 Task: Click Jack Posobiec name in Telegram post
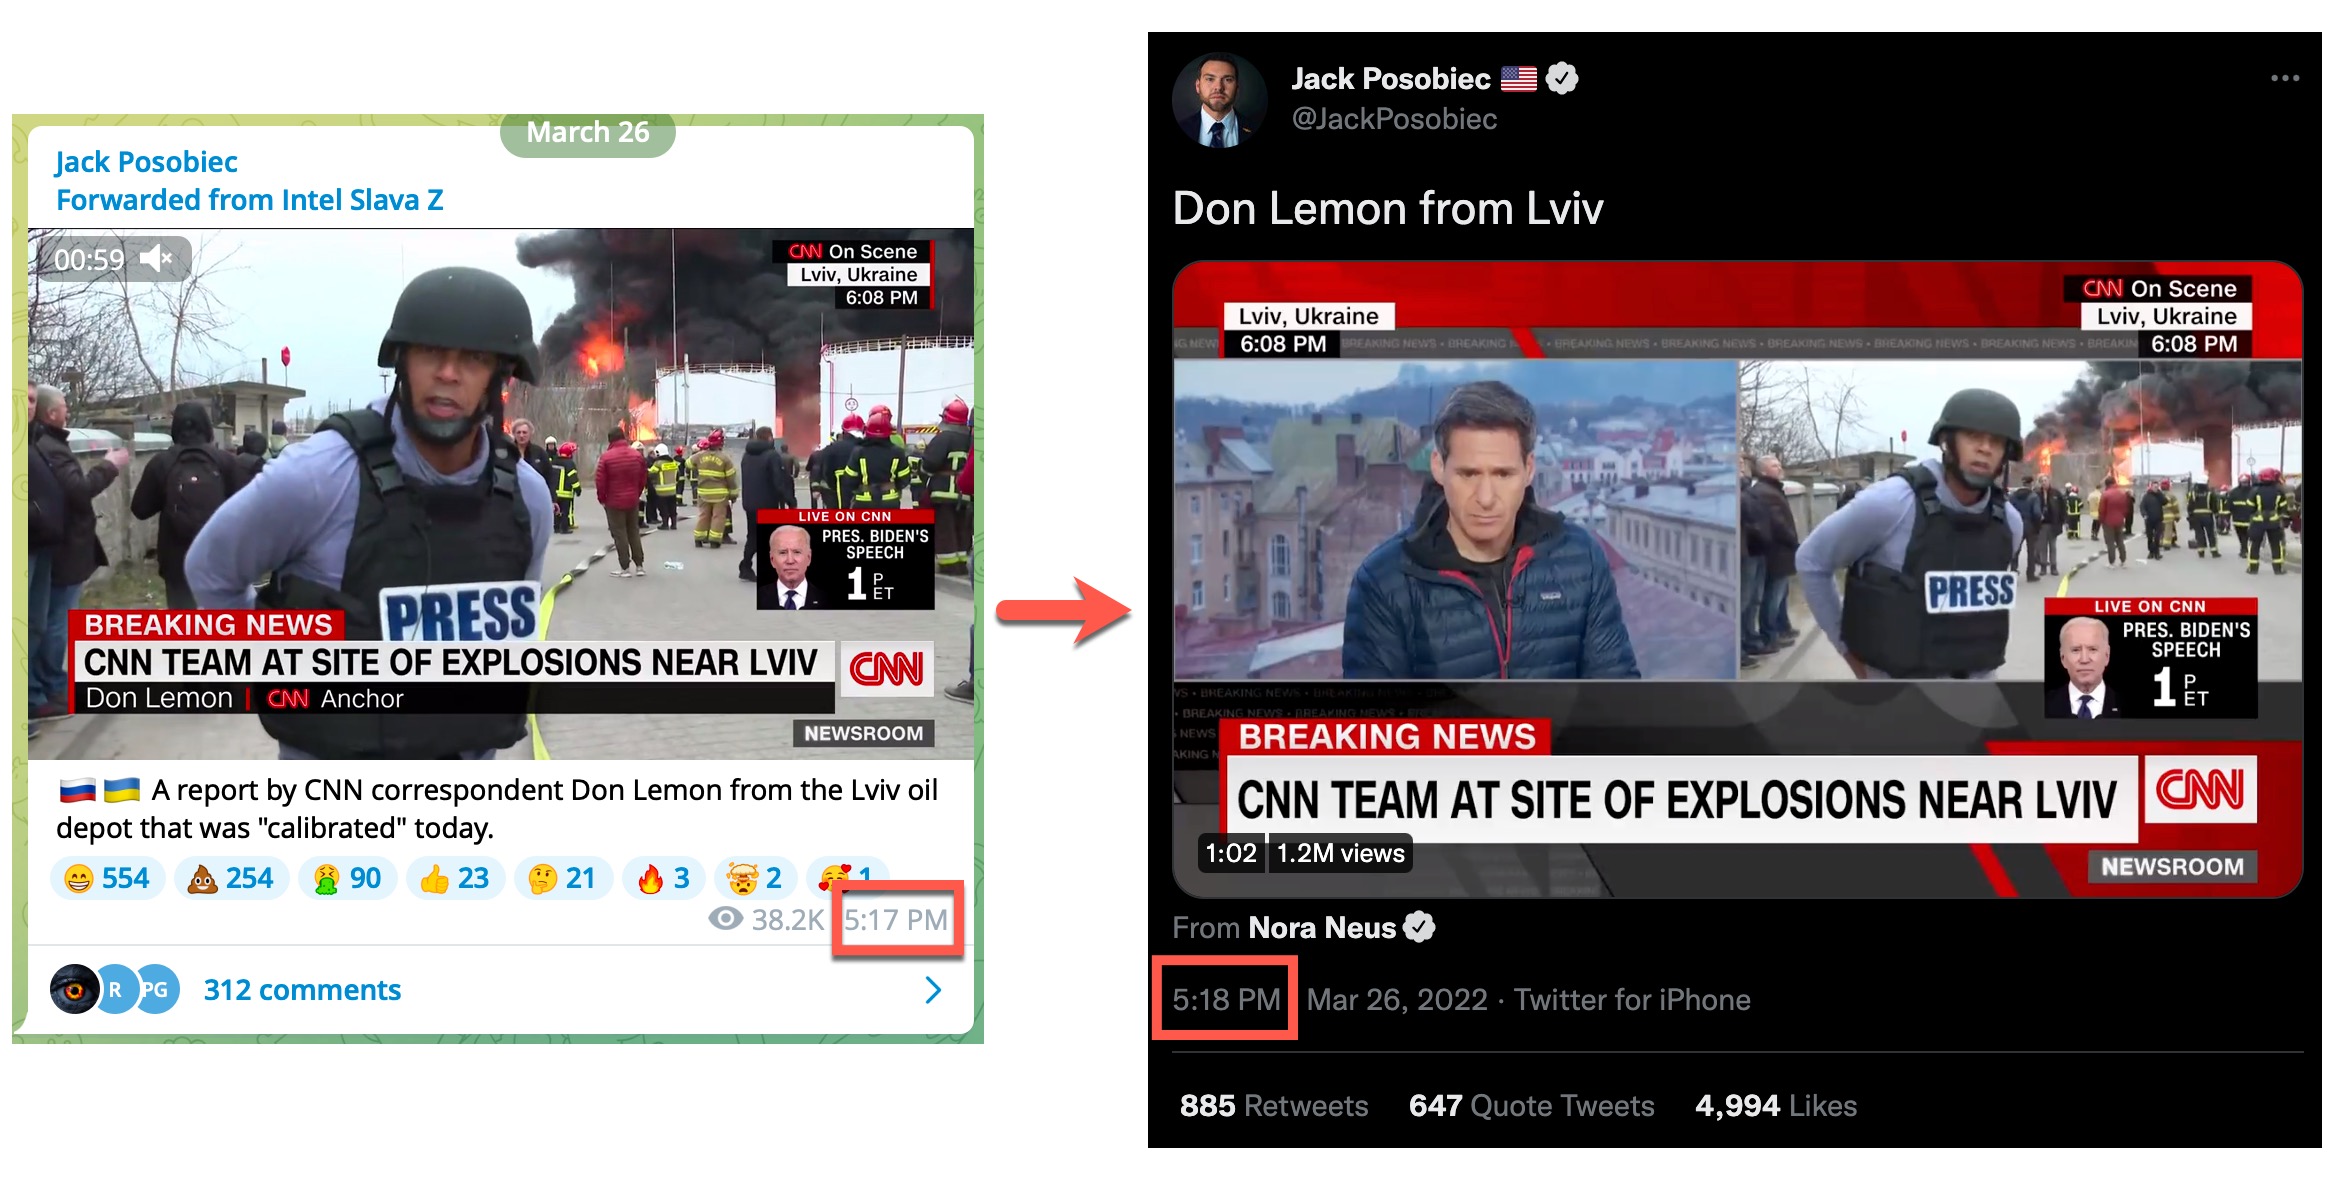click(x=146, y=162)
